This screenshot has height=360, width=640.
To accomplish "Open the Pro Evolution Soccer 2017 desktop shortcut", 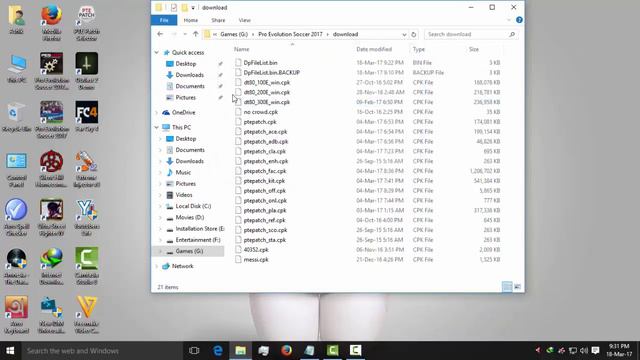I will tap(51, 120).
